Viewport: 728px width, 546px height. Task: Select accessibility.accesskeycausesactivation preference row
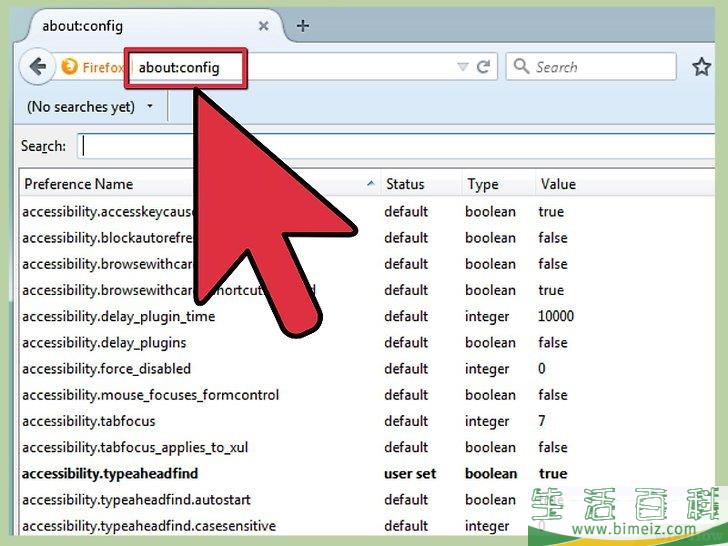pos(367,212)
